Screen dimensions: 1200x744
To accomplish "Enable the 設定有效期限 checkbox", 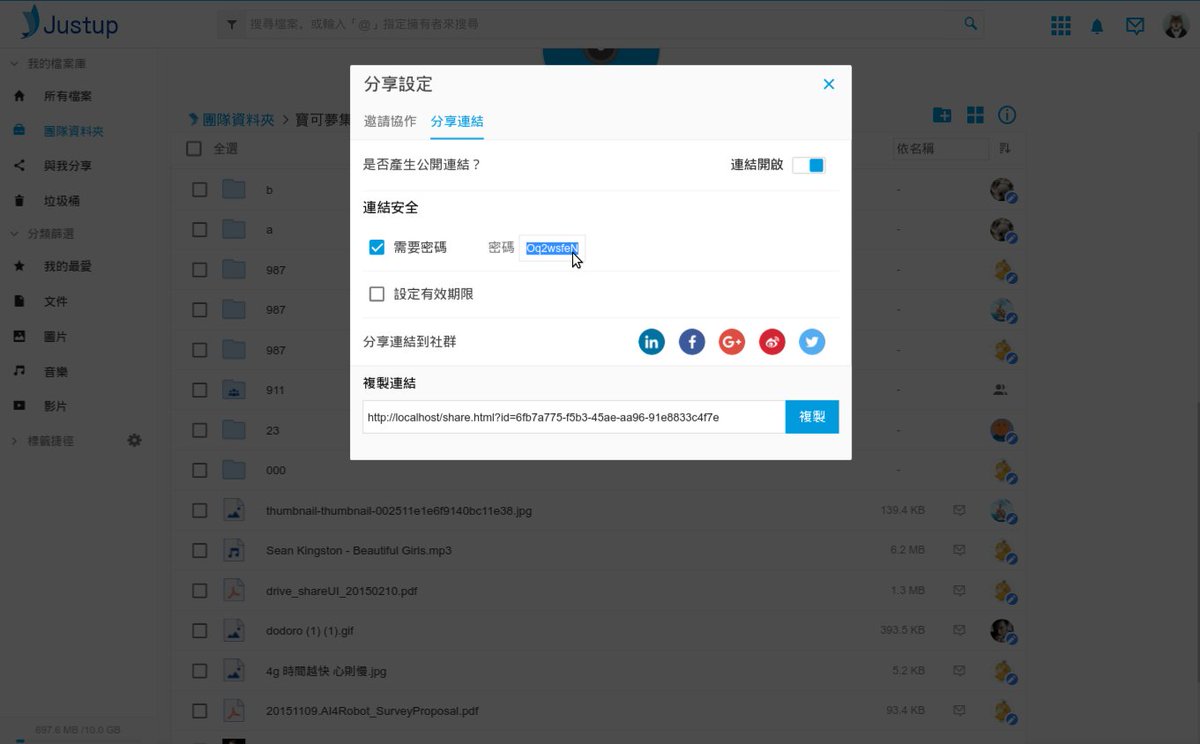I will [x=376, y=293].
